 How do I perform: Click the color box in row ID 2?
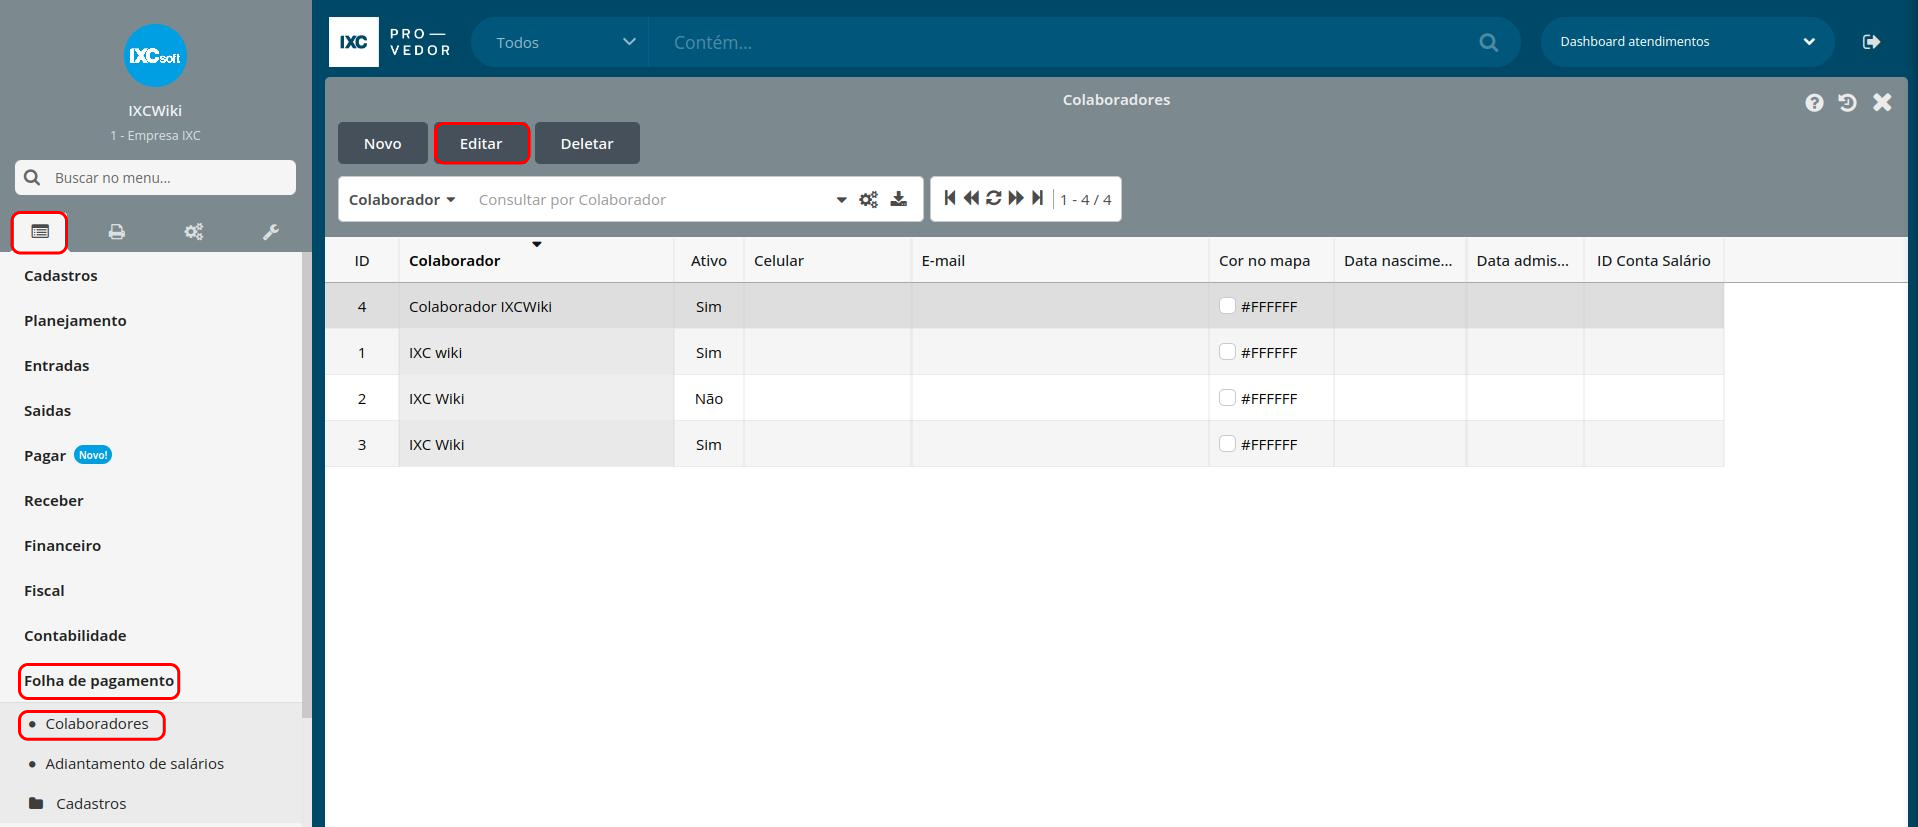[x=1227, y=398]
